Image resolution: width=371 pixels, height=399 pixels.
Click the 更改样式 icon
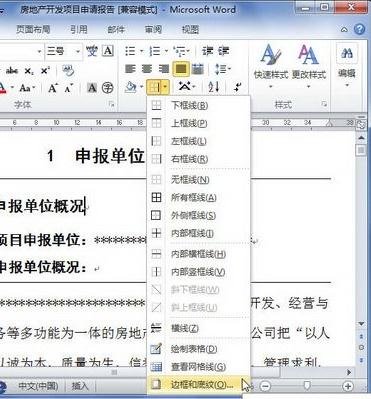309,66
